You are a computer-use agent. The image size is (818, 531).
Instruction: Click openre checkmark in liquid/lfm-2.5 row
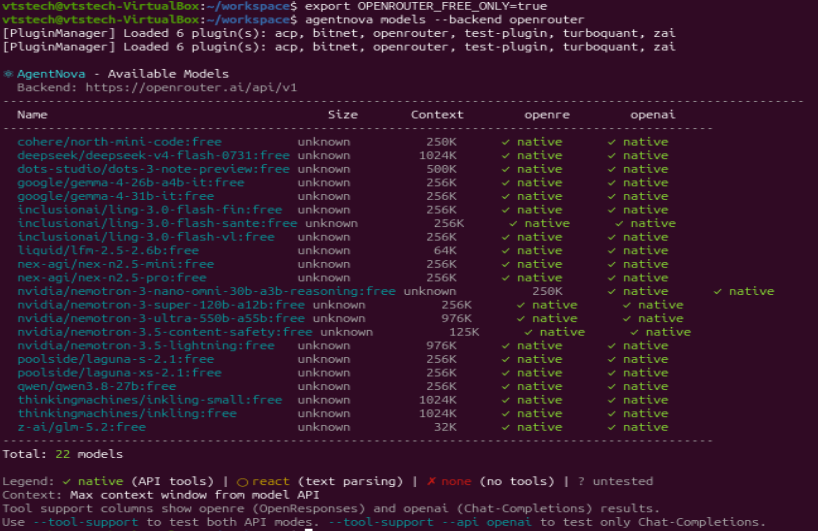506,250
